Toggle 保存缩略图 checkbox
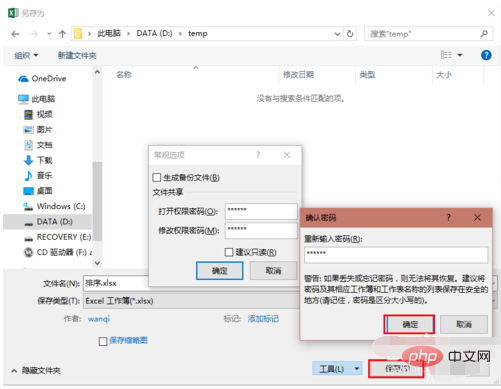 coord(103,341)
